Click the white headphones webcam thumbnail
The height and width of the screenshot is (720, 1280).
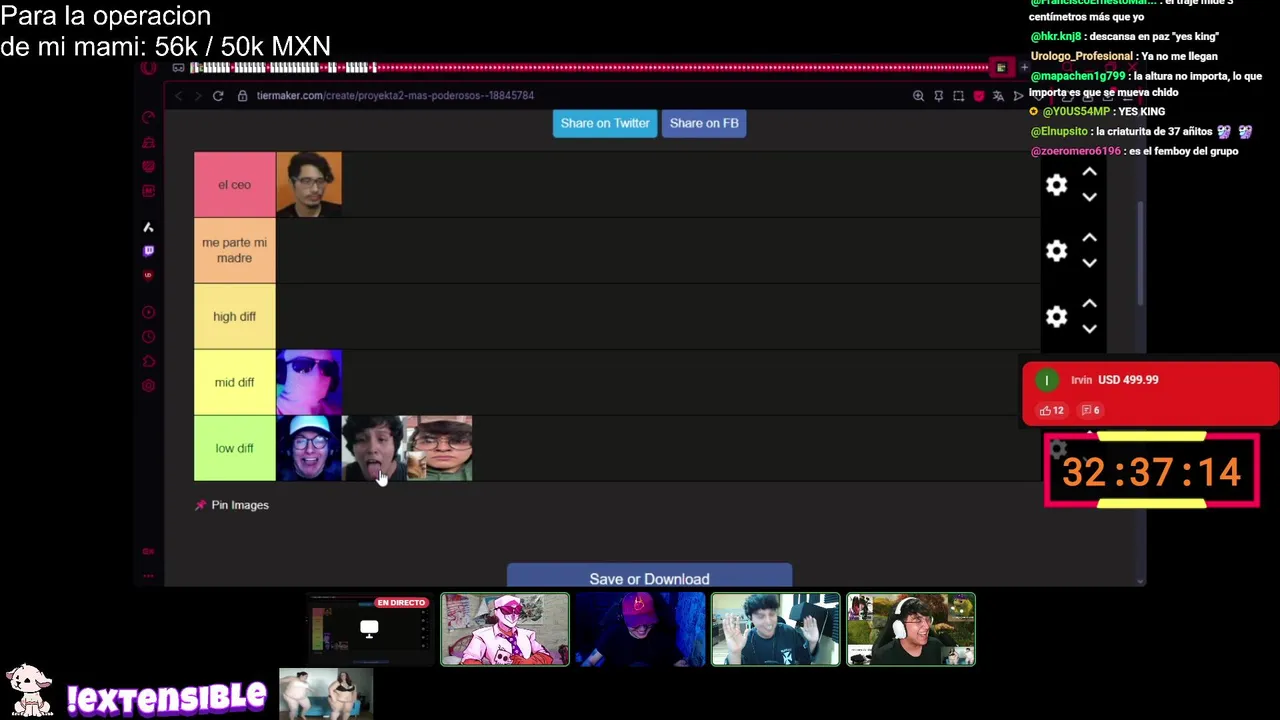911,630
